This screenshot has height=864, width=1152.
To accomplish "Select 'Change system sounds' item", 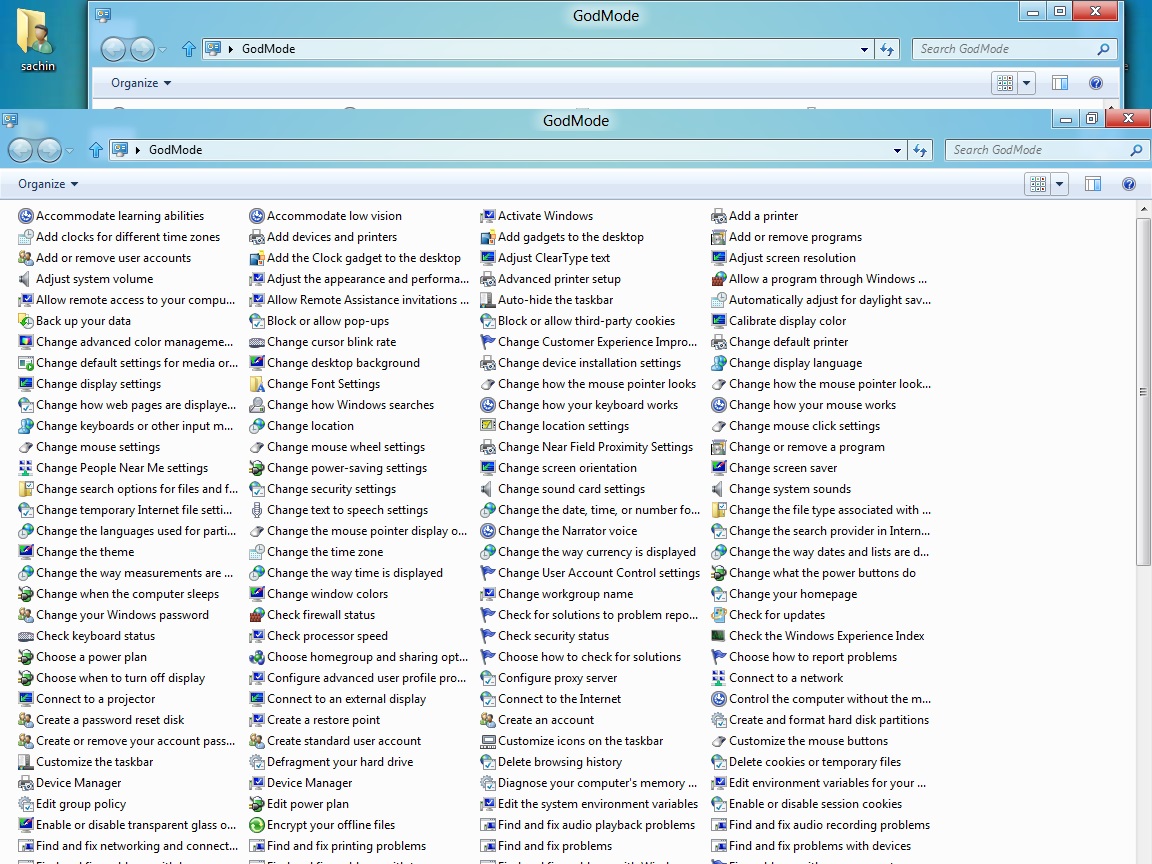I will coord(790,489).
